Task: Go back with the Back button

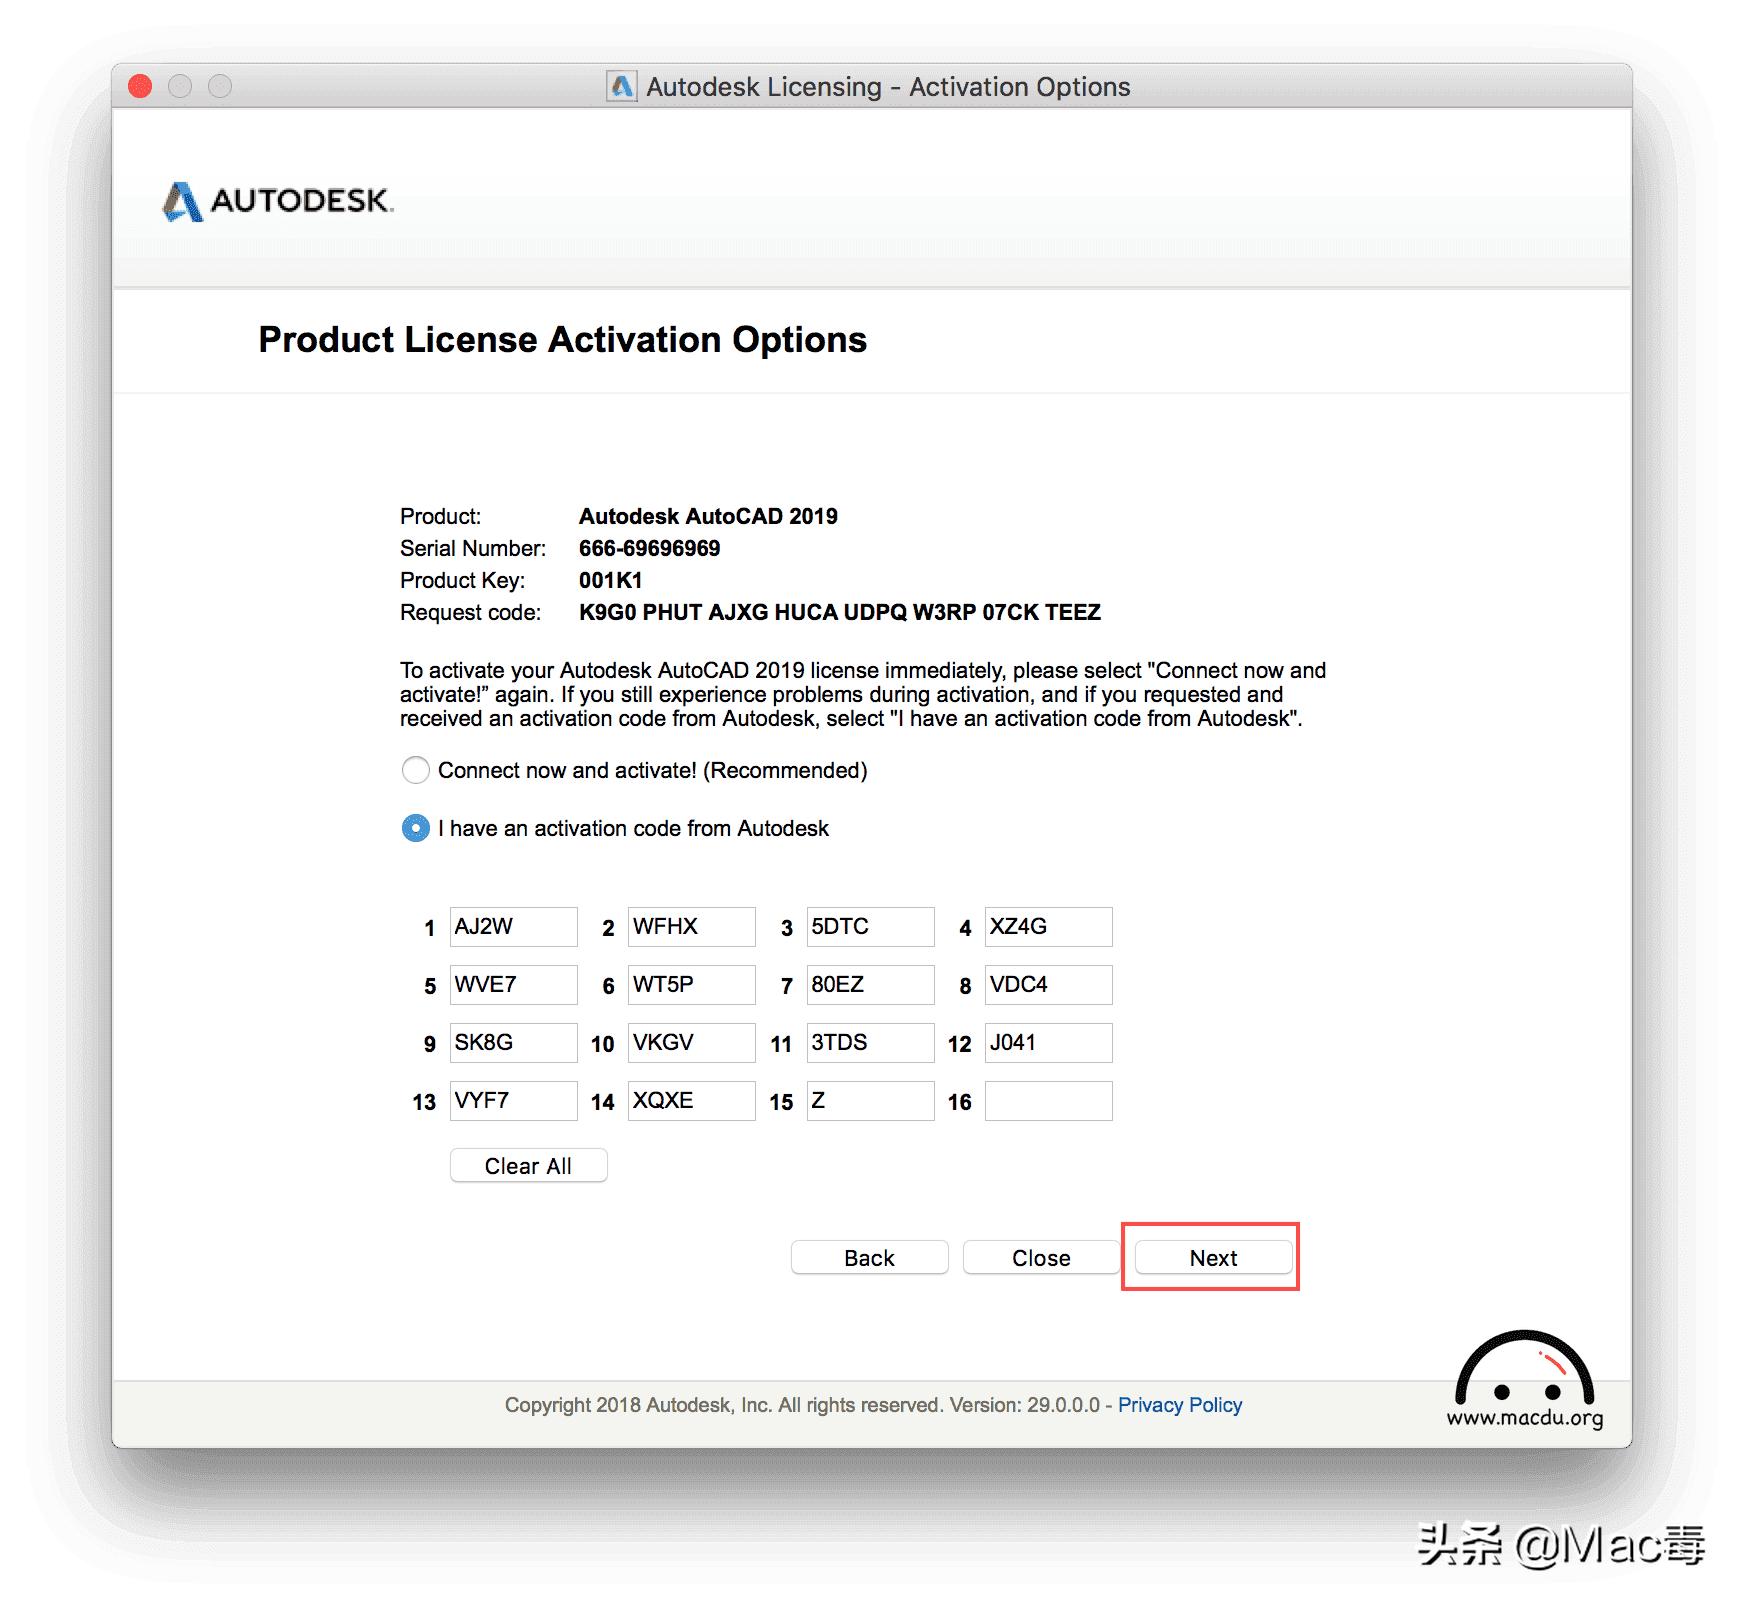Action: pyautogui.click(x=869, y=1258)
